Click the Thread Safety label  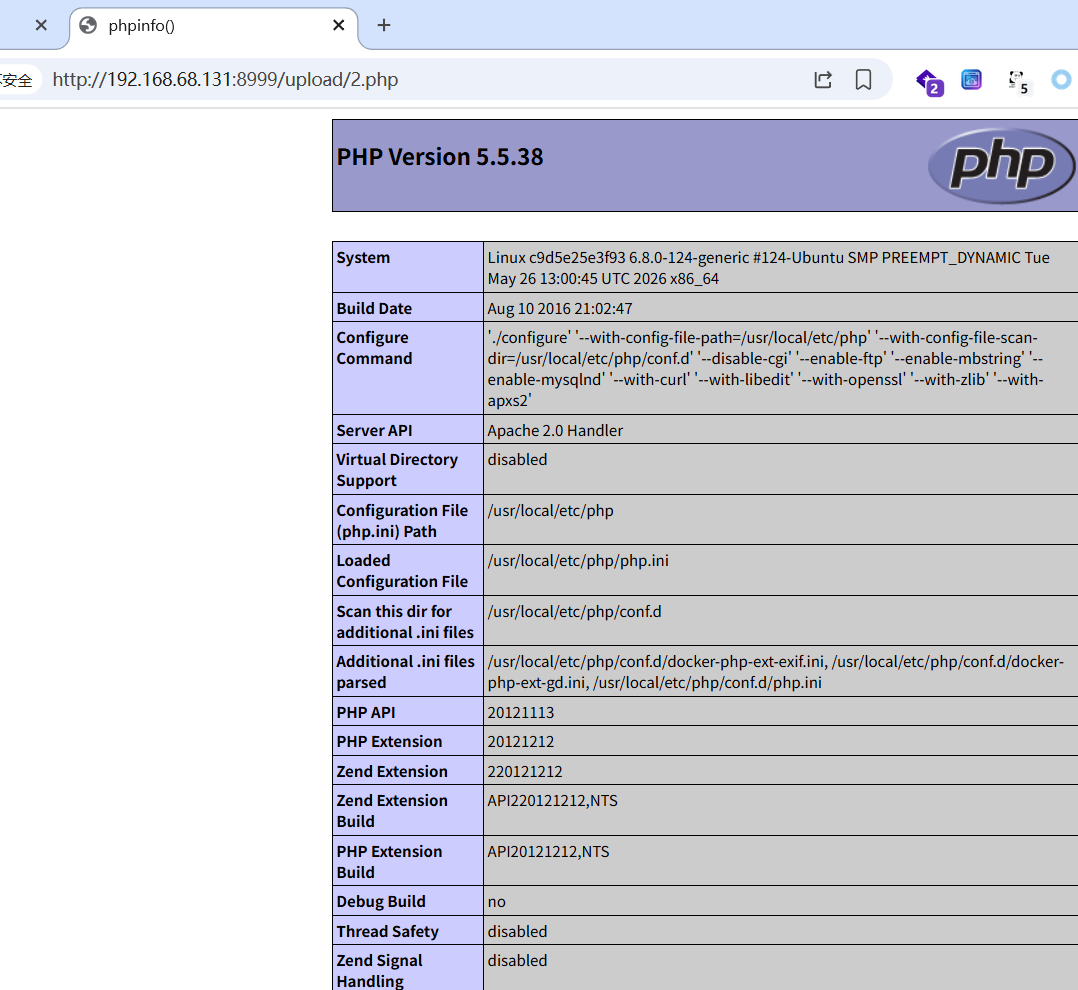pyautogui.click(x=387, y=932)
